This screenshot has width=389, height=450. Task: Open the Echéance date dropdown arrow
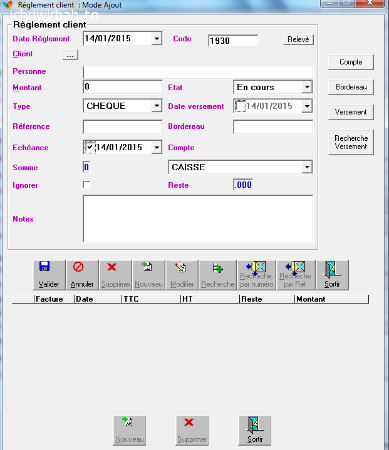pyautogui.click(x=157, y=147)
